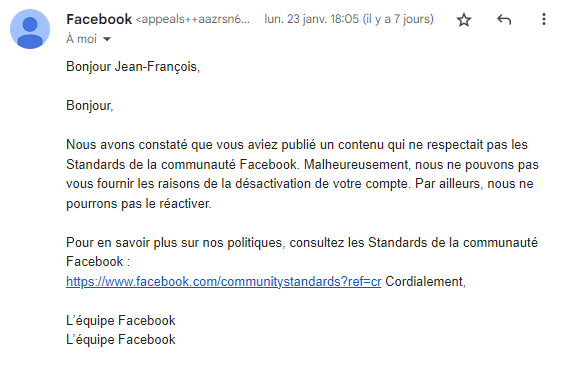Click the lun. 23 janv. 18:05 timestamp

pos(349,19)
